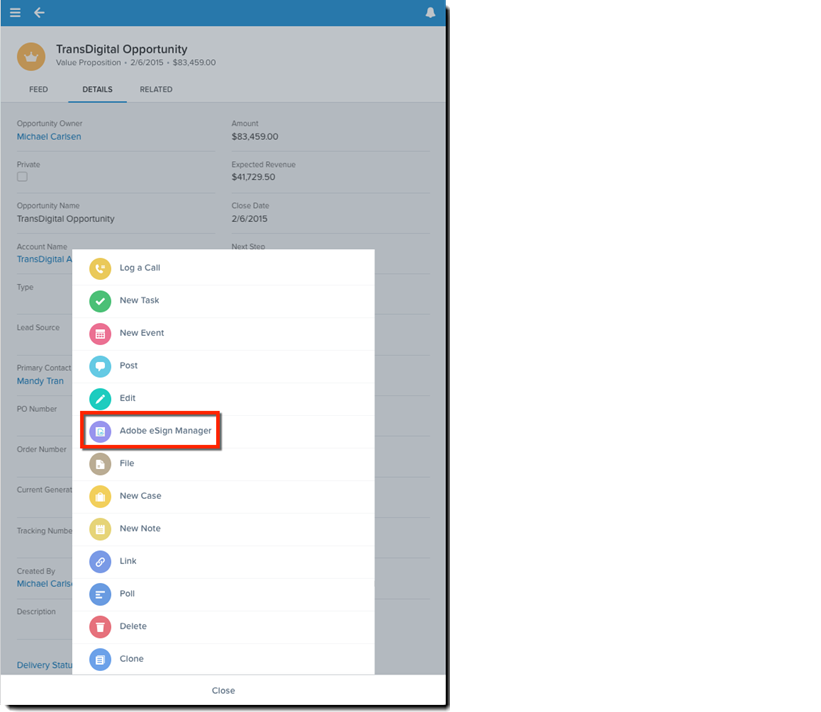Screen dimensions: 821x712
Task: Select New Case menu entry
Action: coord(140,496)
